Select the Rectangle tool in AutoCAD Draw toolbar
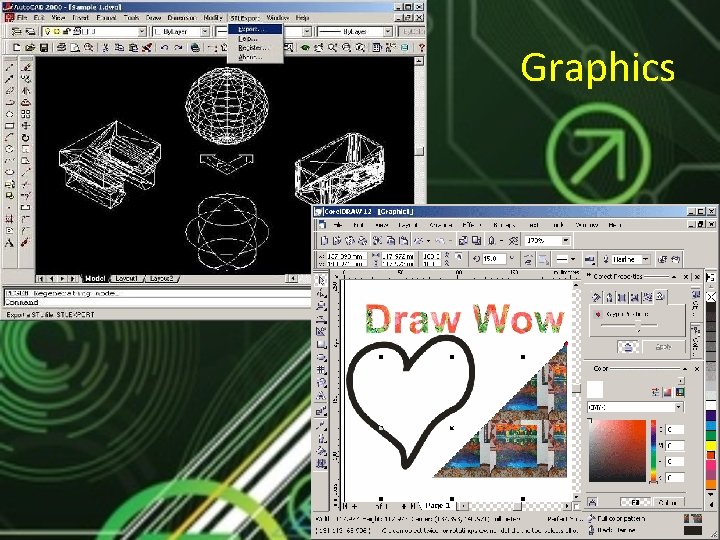Viewport: 720px width, 540px height. coord(9,126)
